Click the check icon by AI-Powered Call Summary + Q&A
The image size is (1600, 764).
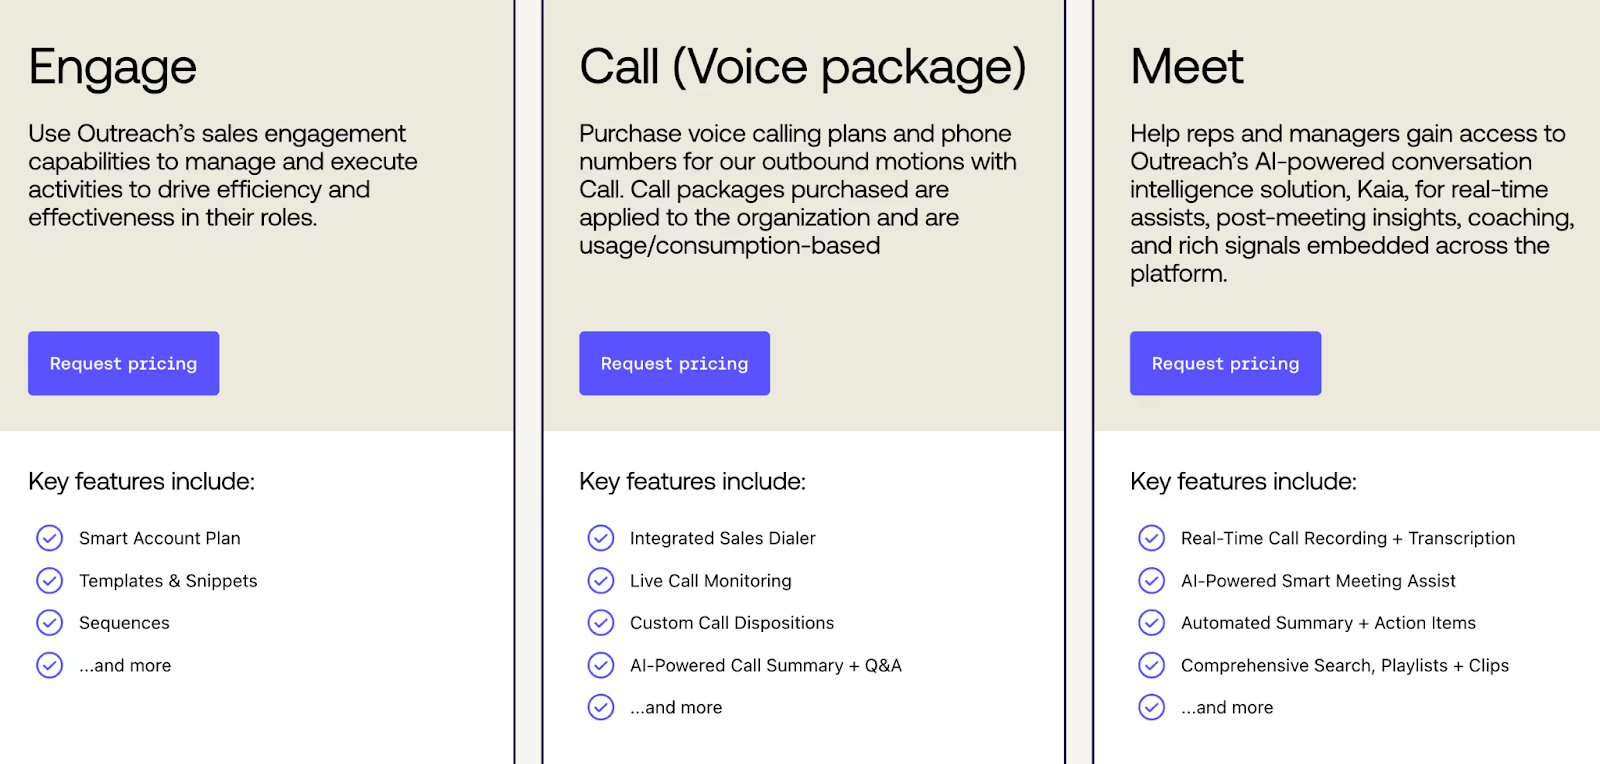(600, 665)
